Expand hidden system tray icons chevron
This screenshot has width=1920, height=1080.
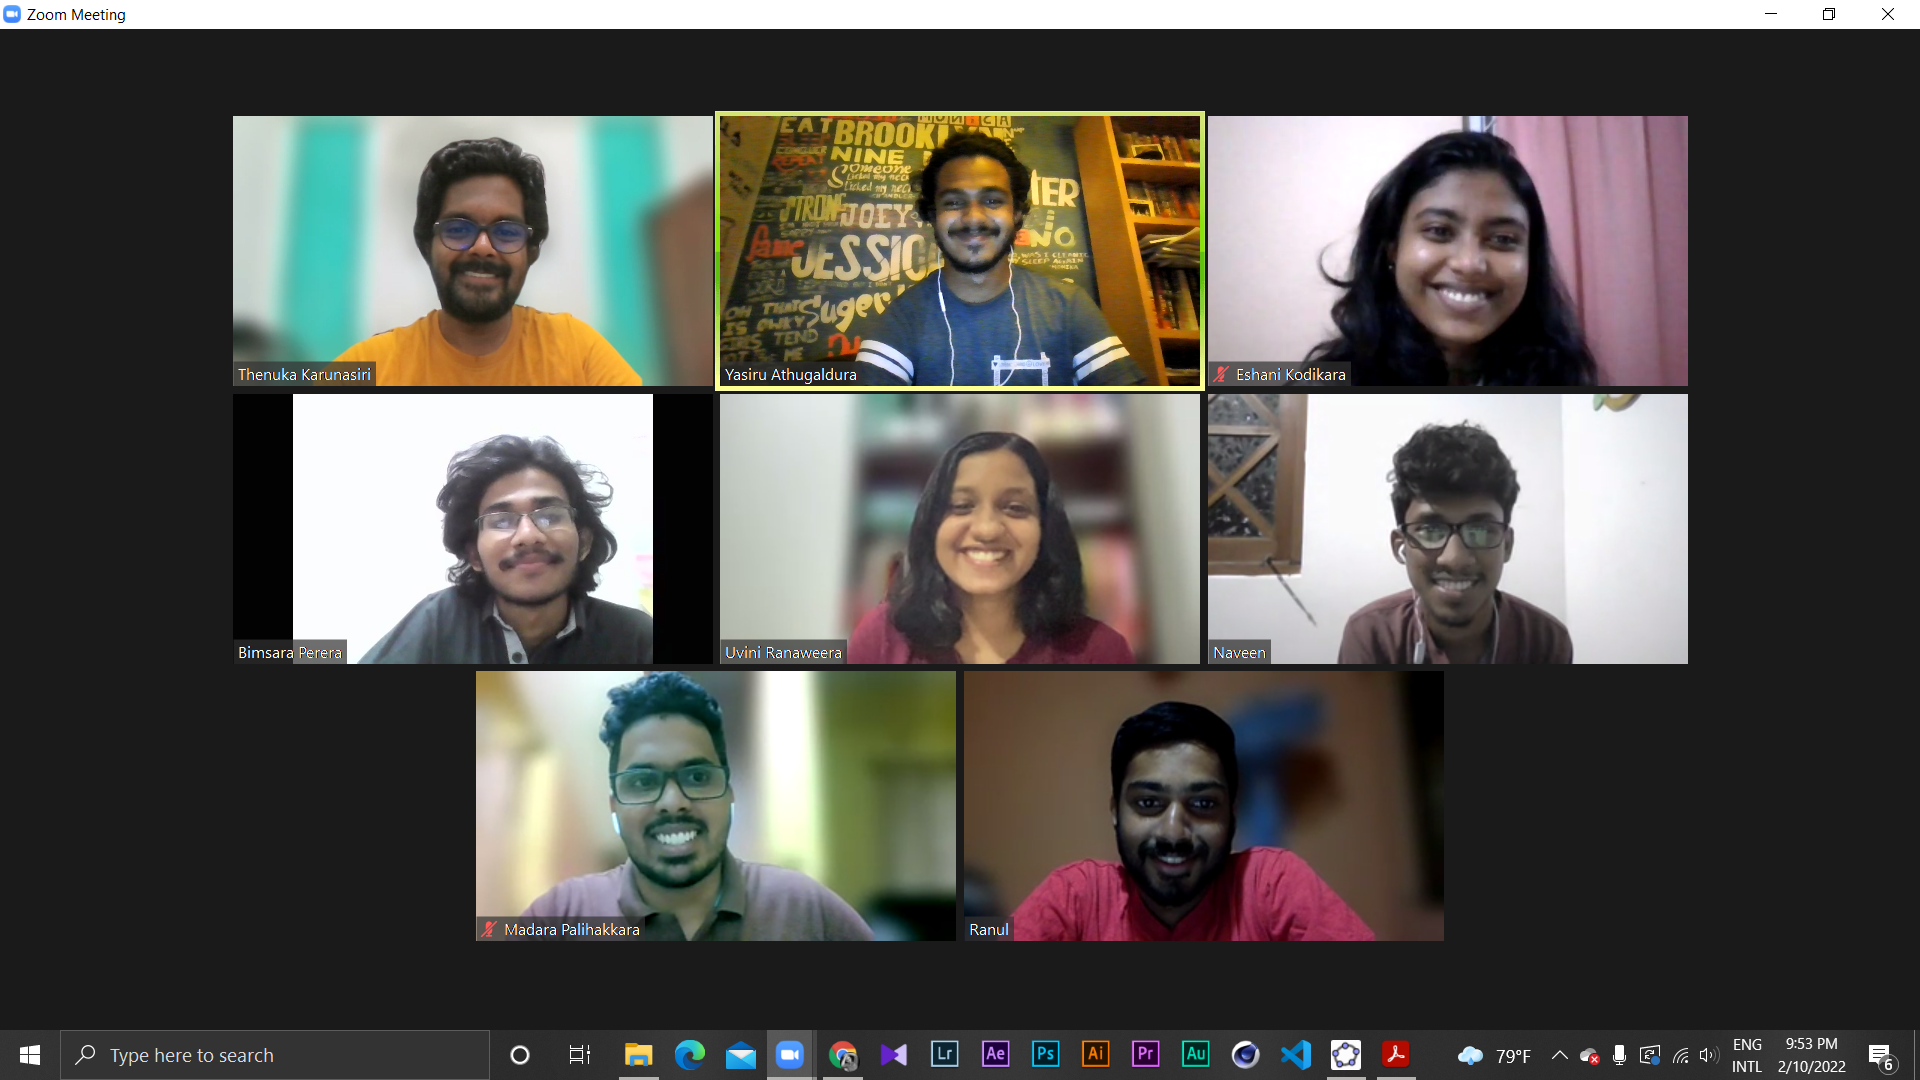coord(1559,1055)
